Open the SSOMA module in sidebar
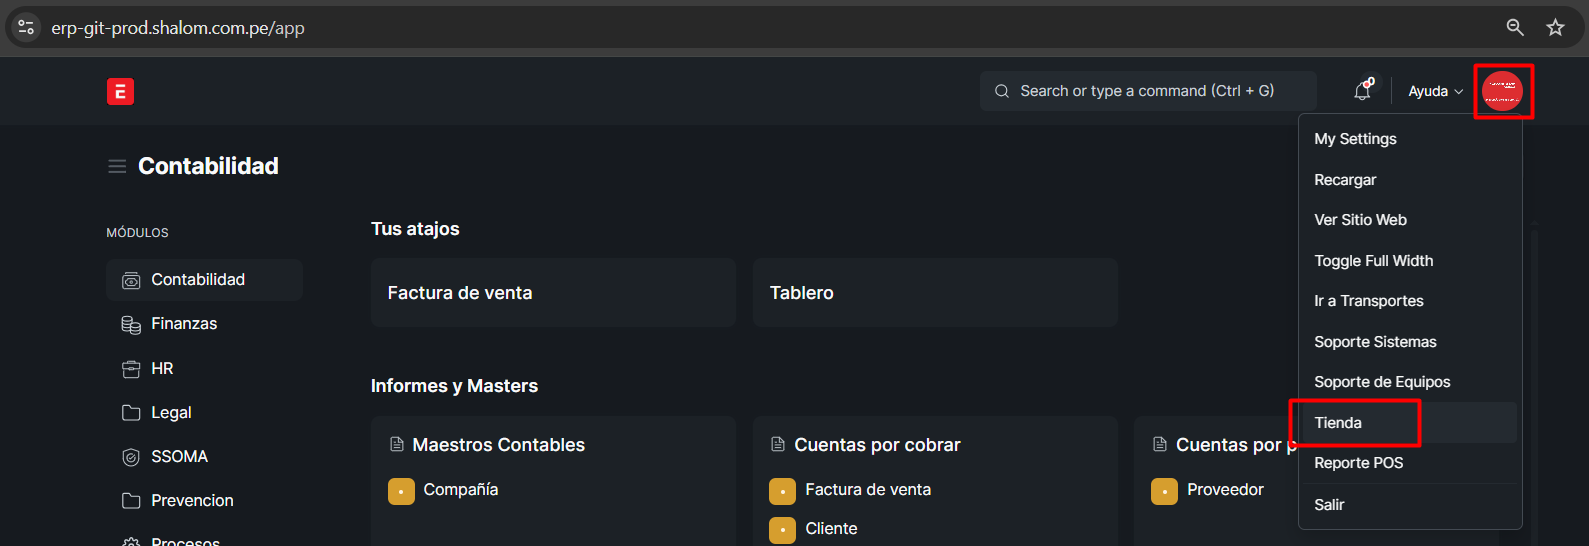Image resolution: width=1589 pixels, height=546 pixels. click(179, 457)
